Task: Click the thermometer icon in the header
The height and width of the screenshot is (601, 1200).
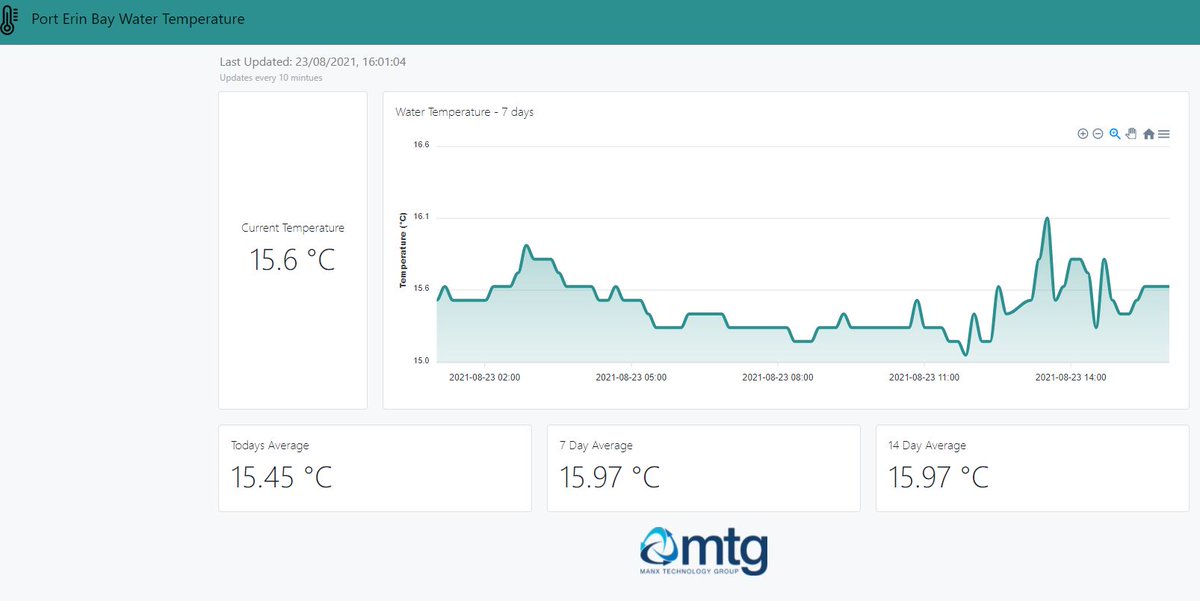Action: tap(14, 18)
